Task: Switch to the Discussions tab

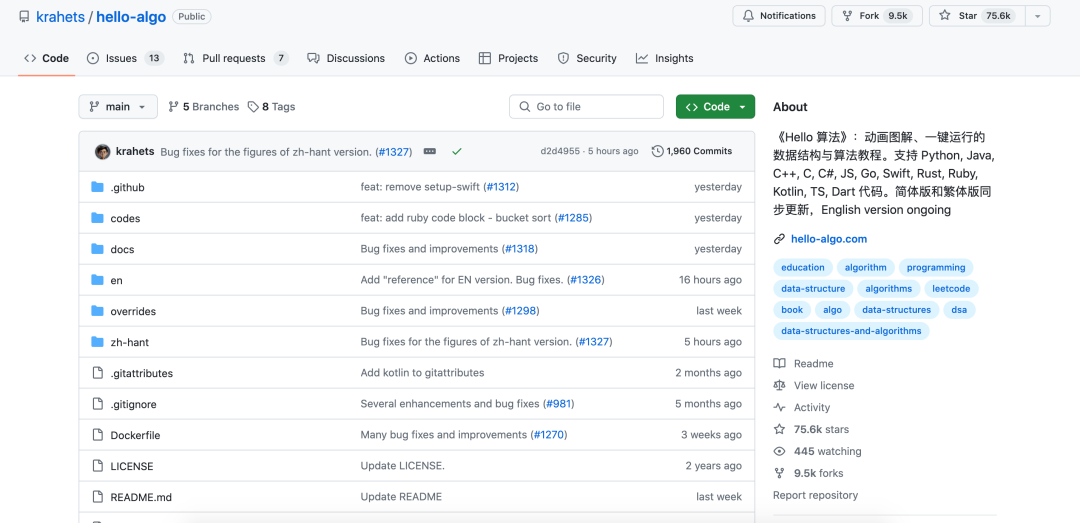Action: pyautogui.click(x=346, y=59)
